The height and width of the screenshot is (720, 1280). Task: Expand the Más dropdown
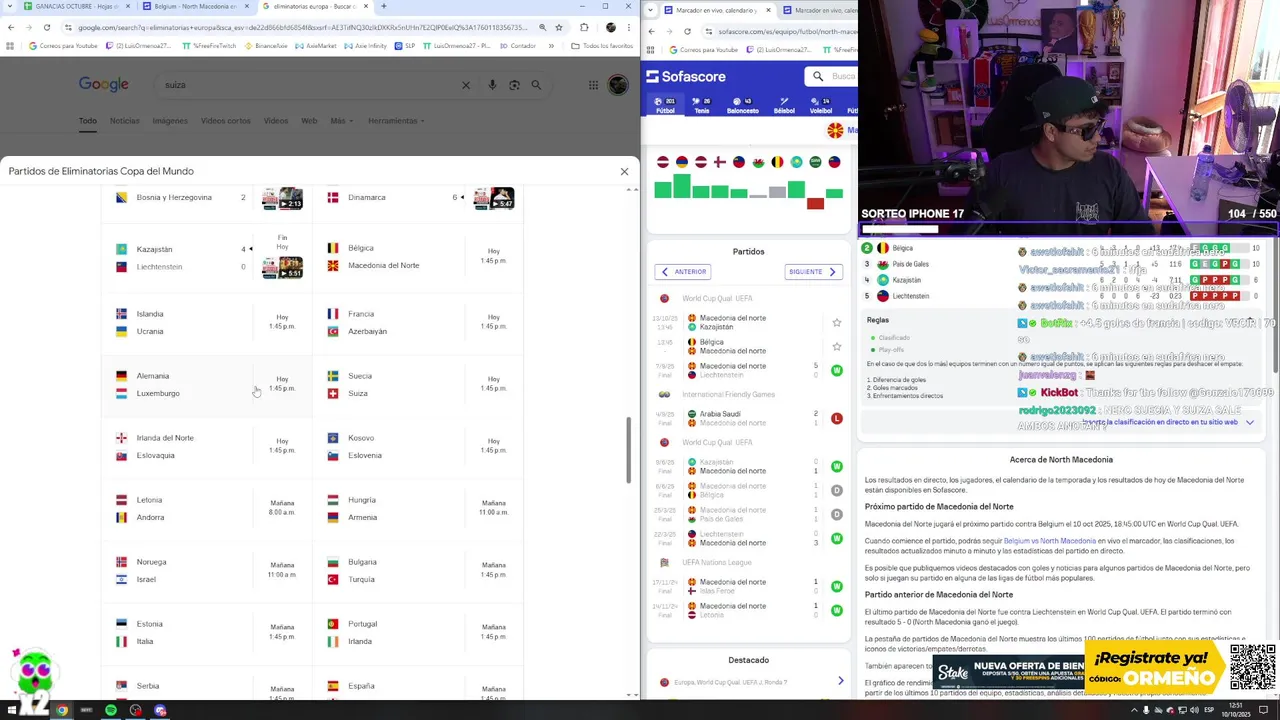tap(340, 121)
